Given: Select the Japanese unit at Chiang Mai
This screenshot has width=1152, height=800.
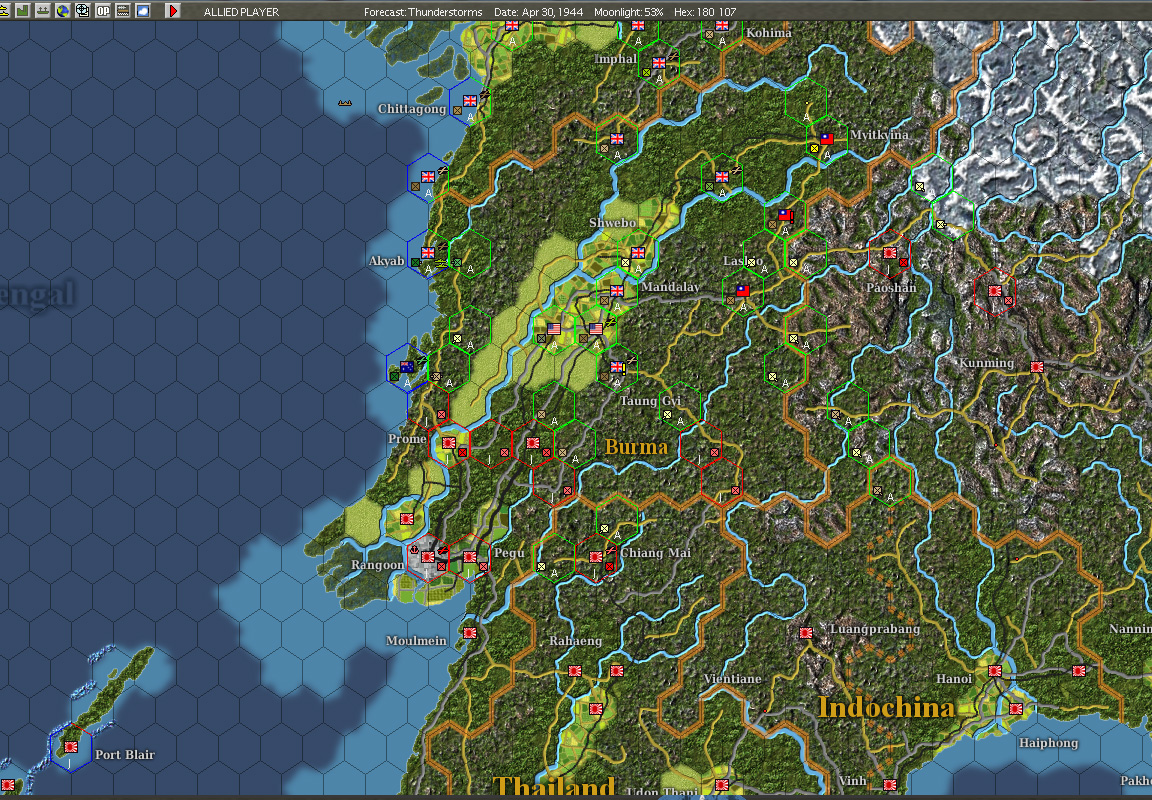Looking at the screenshot, I should point(596,557).
